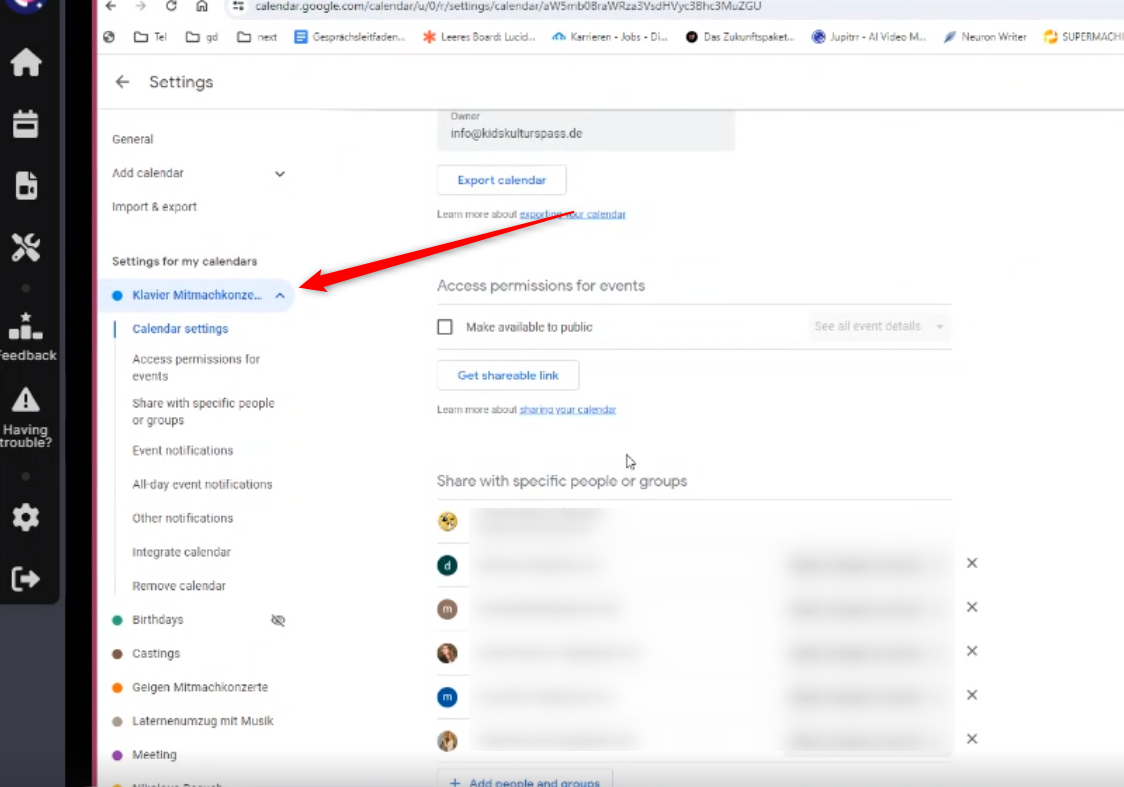Click the Owner email field
This screenshot has width=1124, height=787.
pyautogui.click(x=586, y=130)
